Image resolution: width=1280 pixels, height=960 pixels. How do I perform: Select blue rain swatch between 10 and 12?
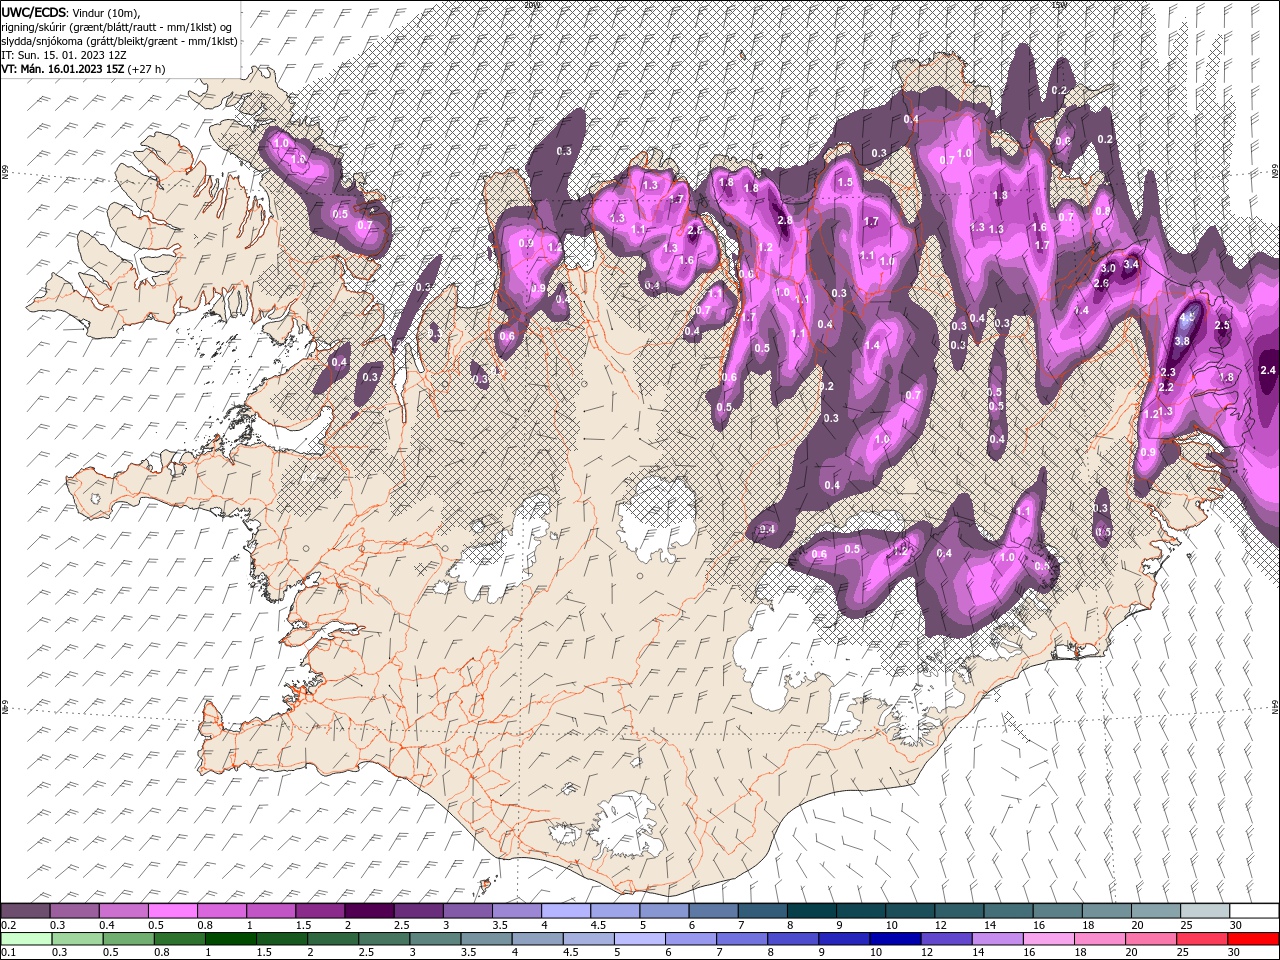(x=897, y=938)
